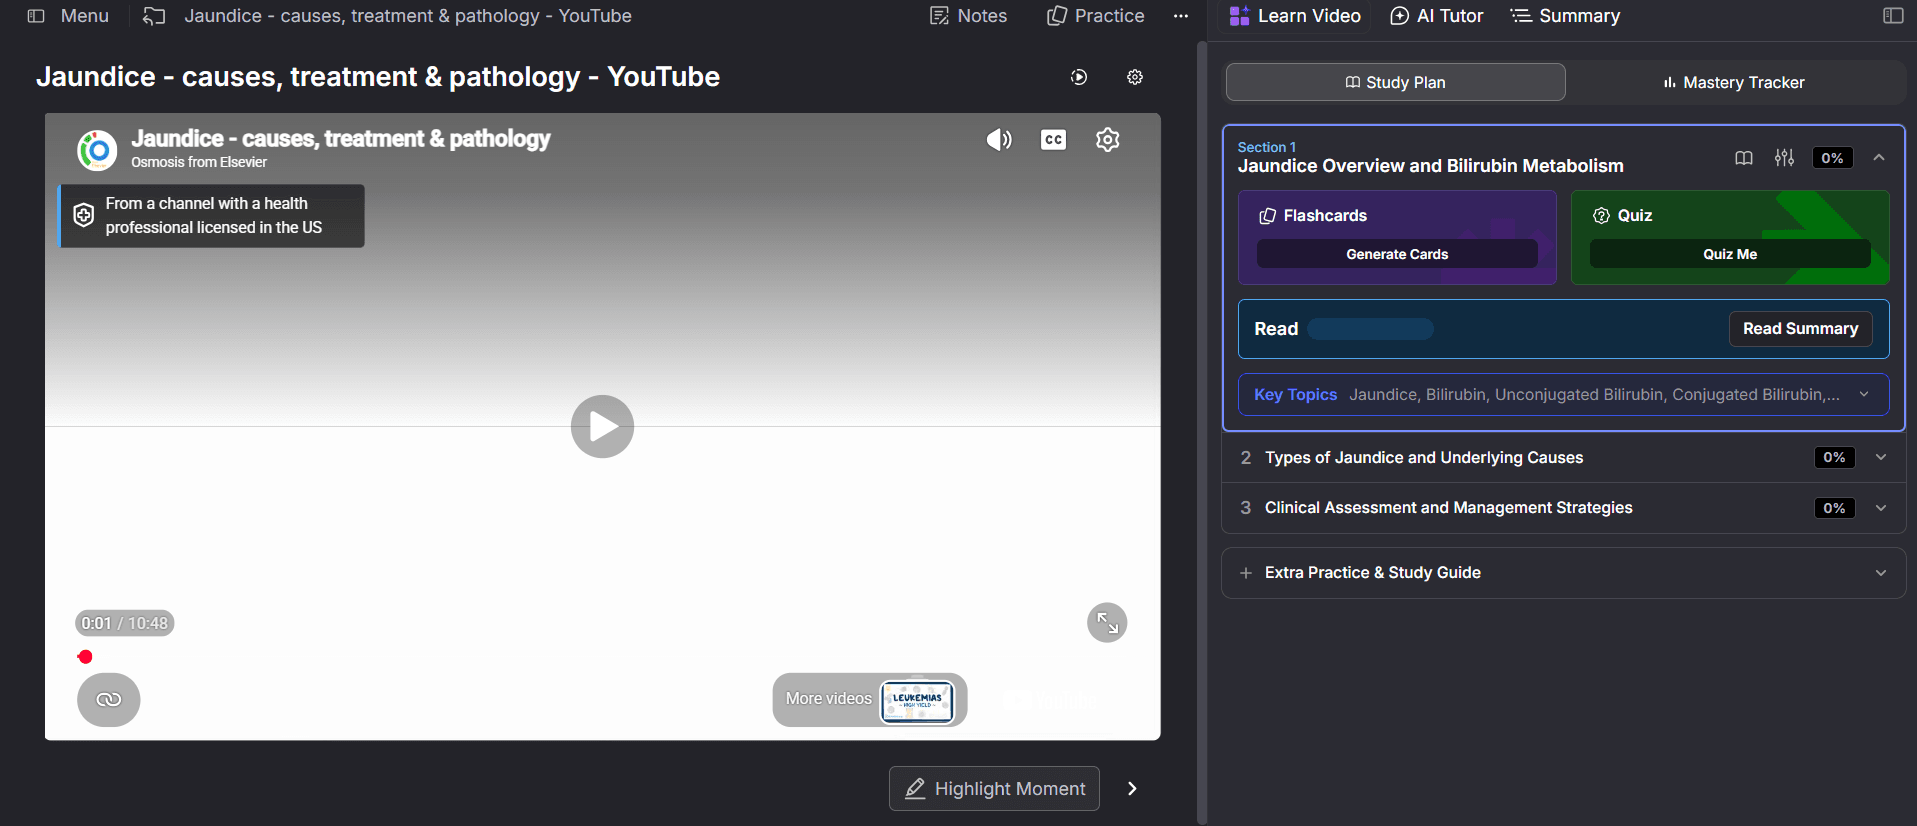Enter fullscreen with the expand arrows icon
This screenshot has width=1917, height=826.
[x=1107, y=623]
